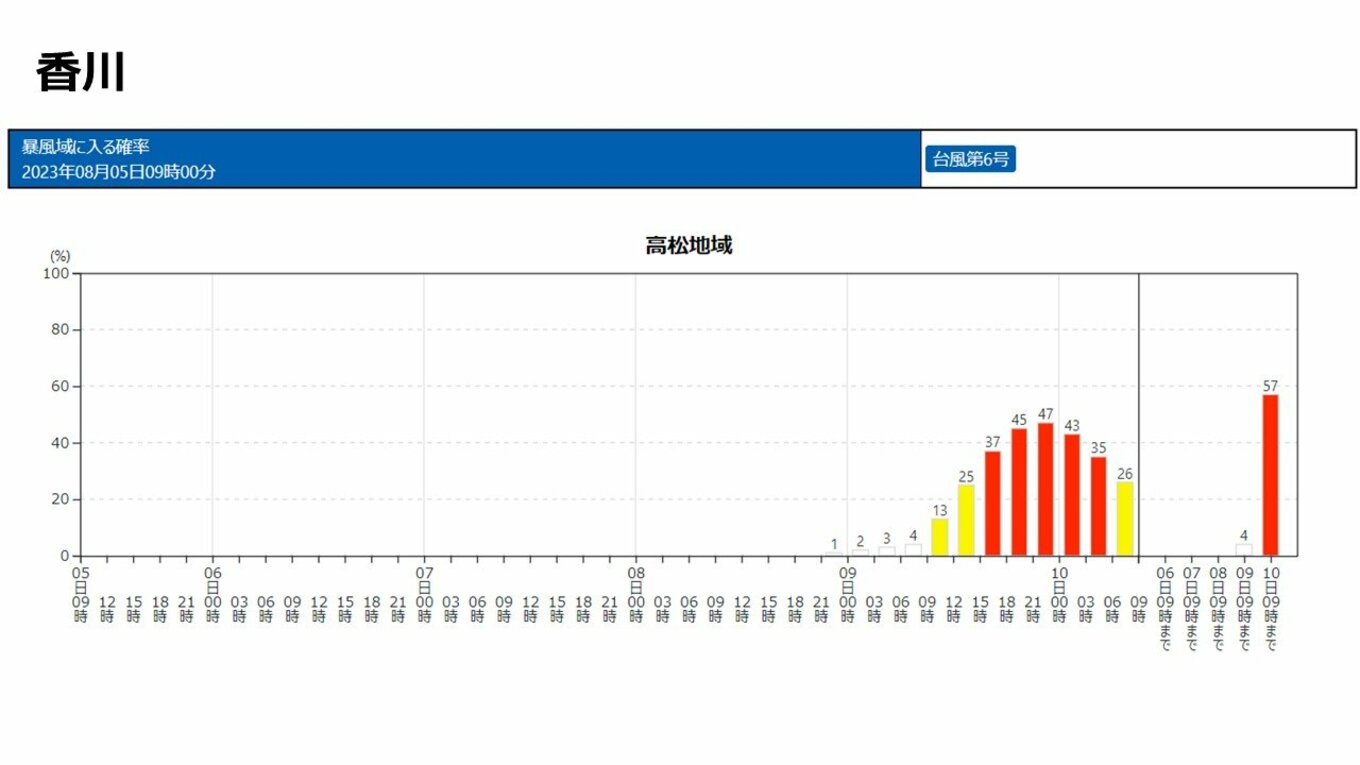This screenshot has height=765, width=1360.
Task: Click the red bar with value 35
Action: click(x=1098, y=506)
